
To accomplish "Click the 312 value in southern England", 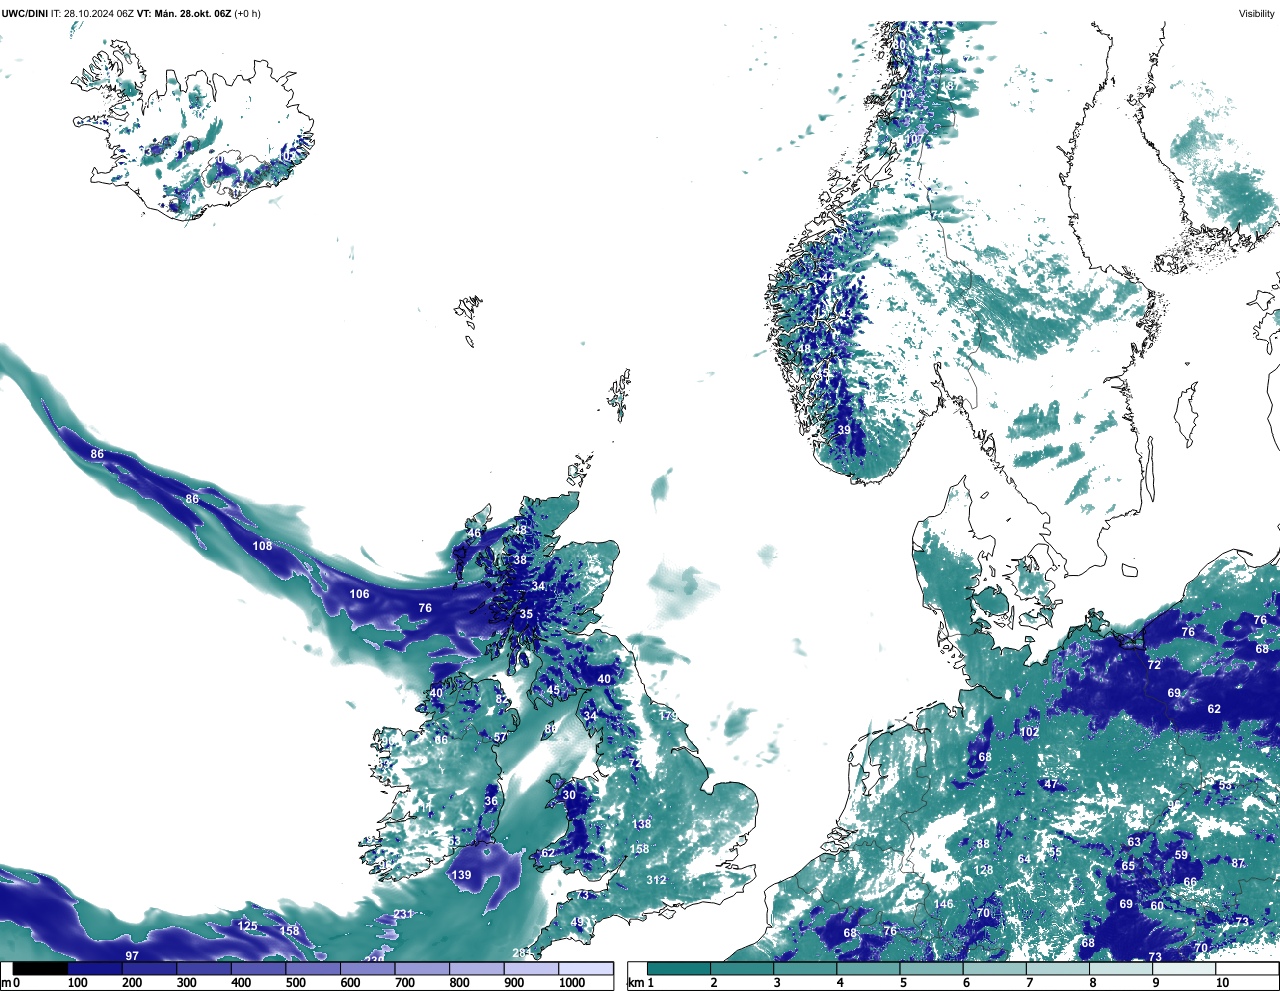I will click(x=656, y=880).
